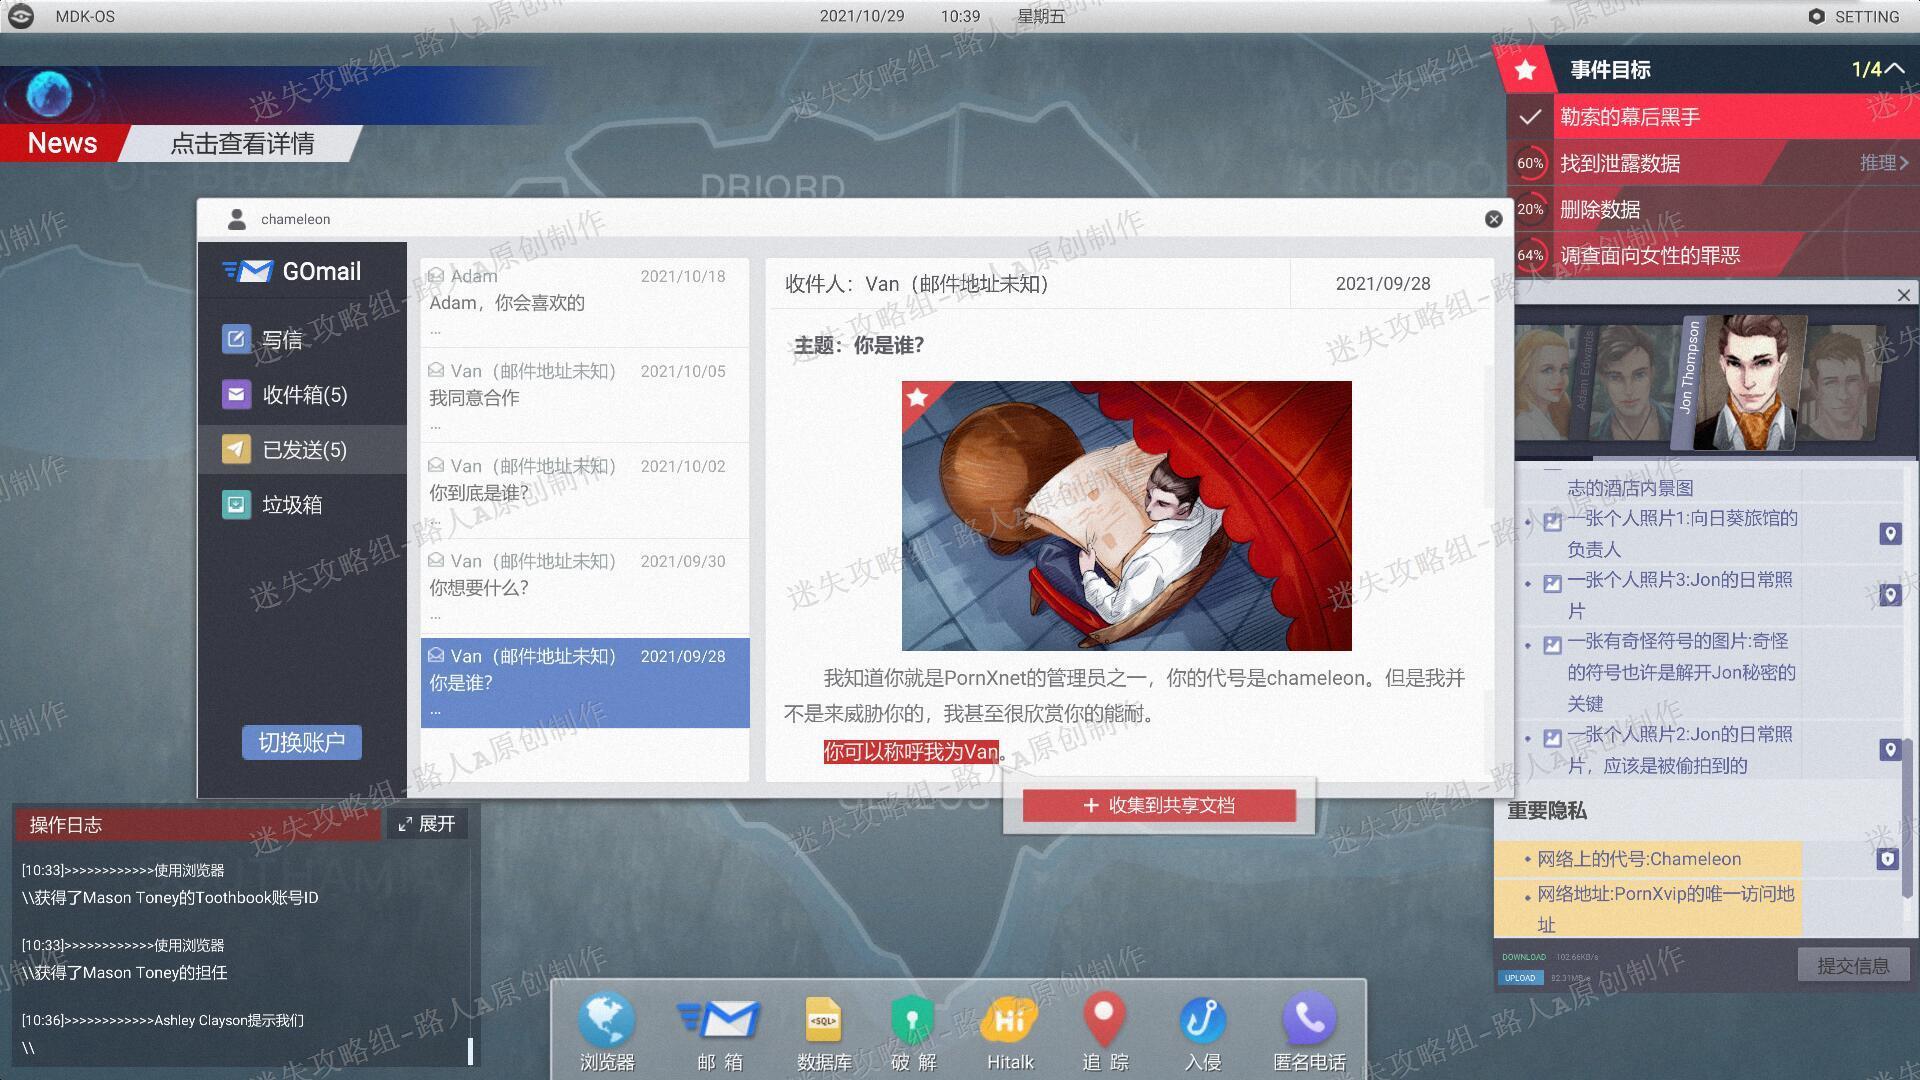This screenshot has height=1080, width=1920.
Task: Open the 匿名电话 anonymous phone icon
Action: coord(1309,1021)
